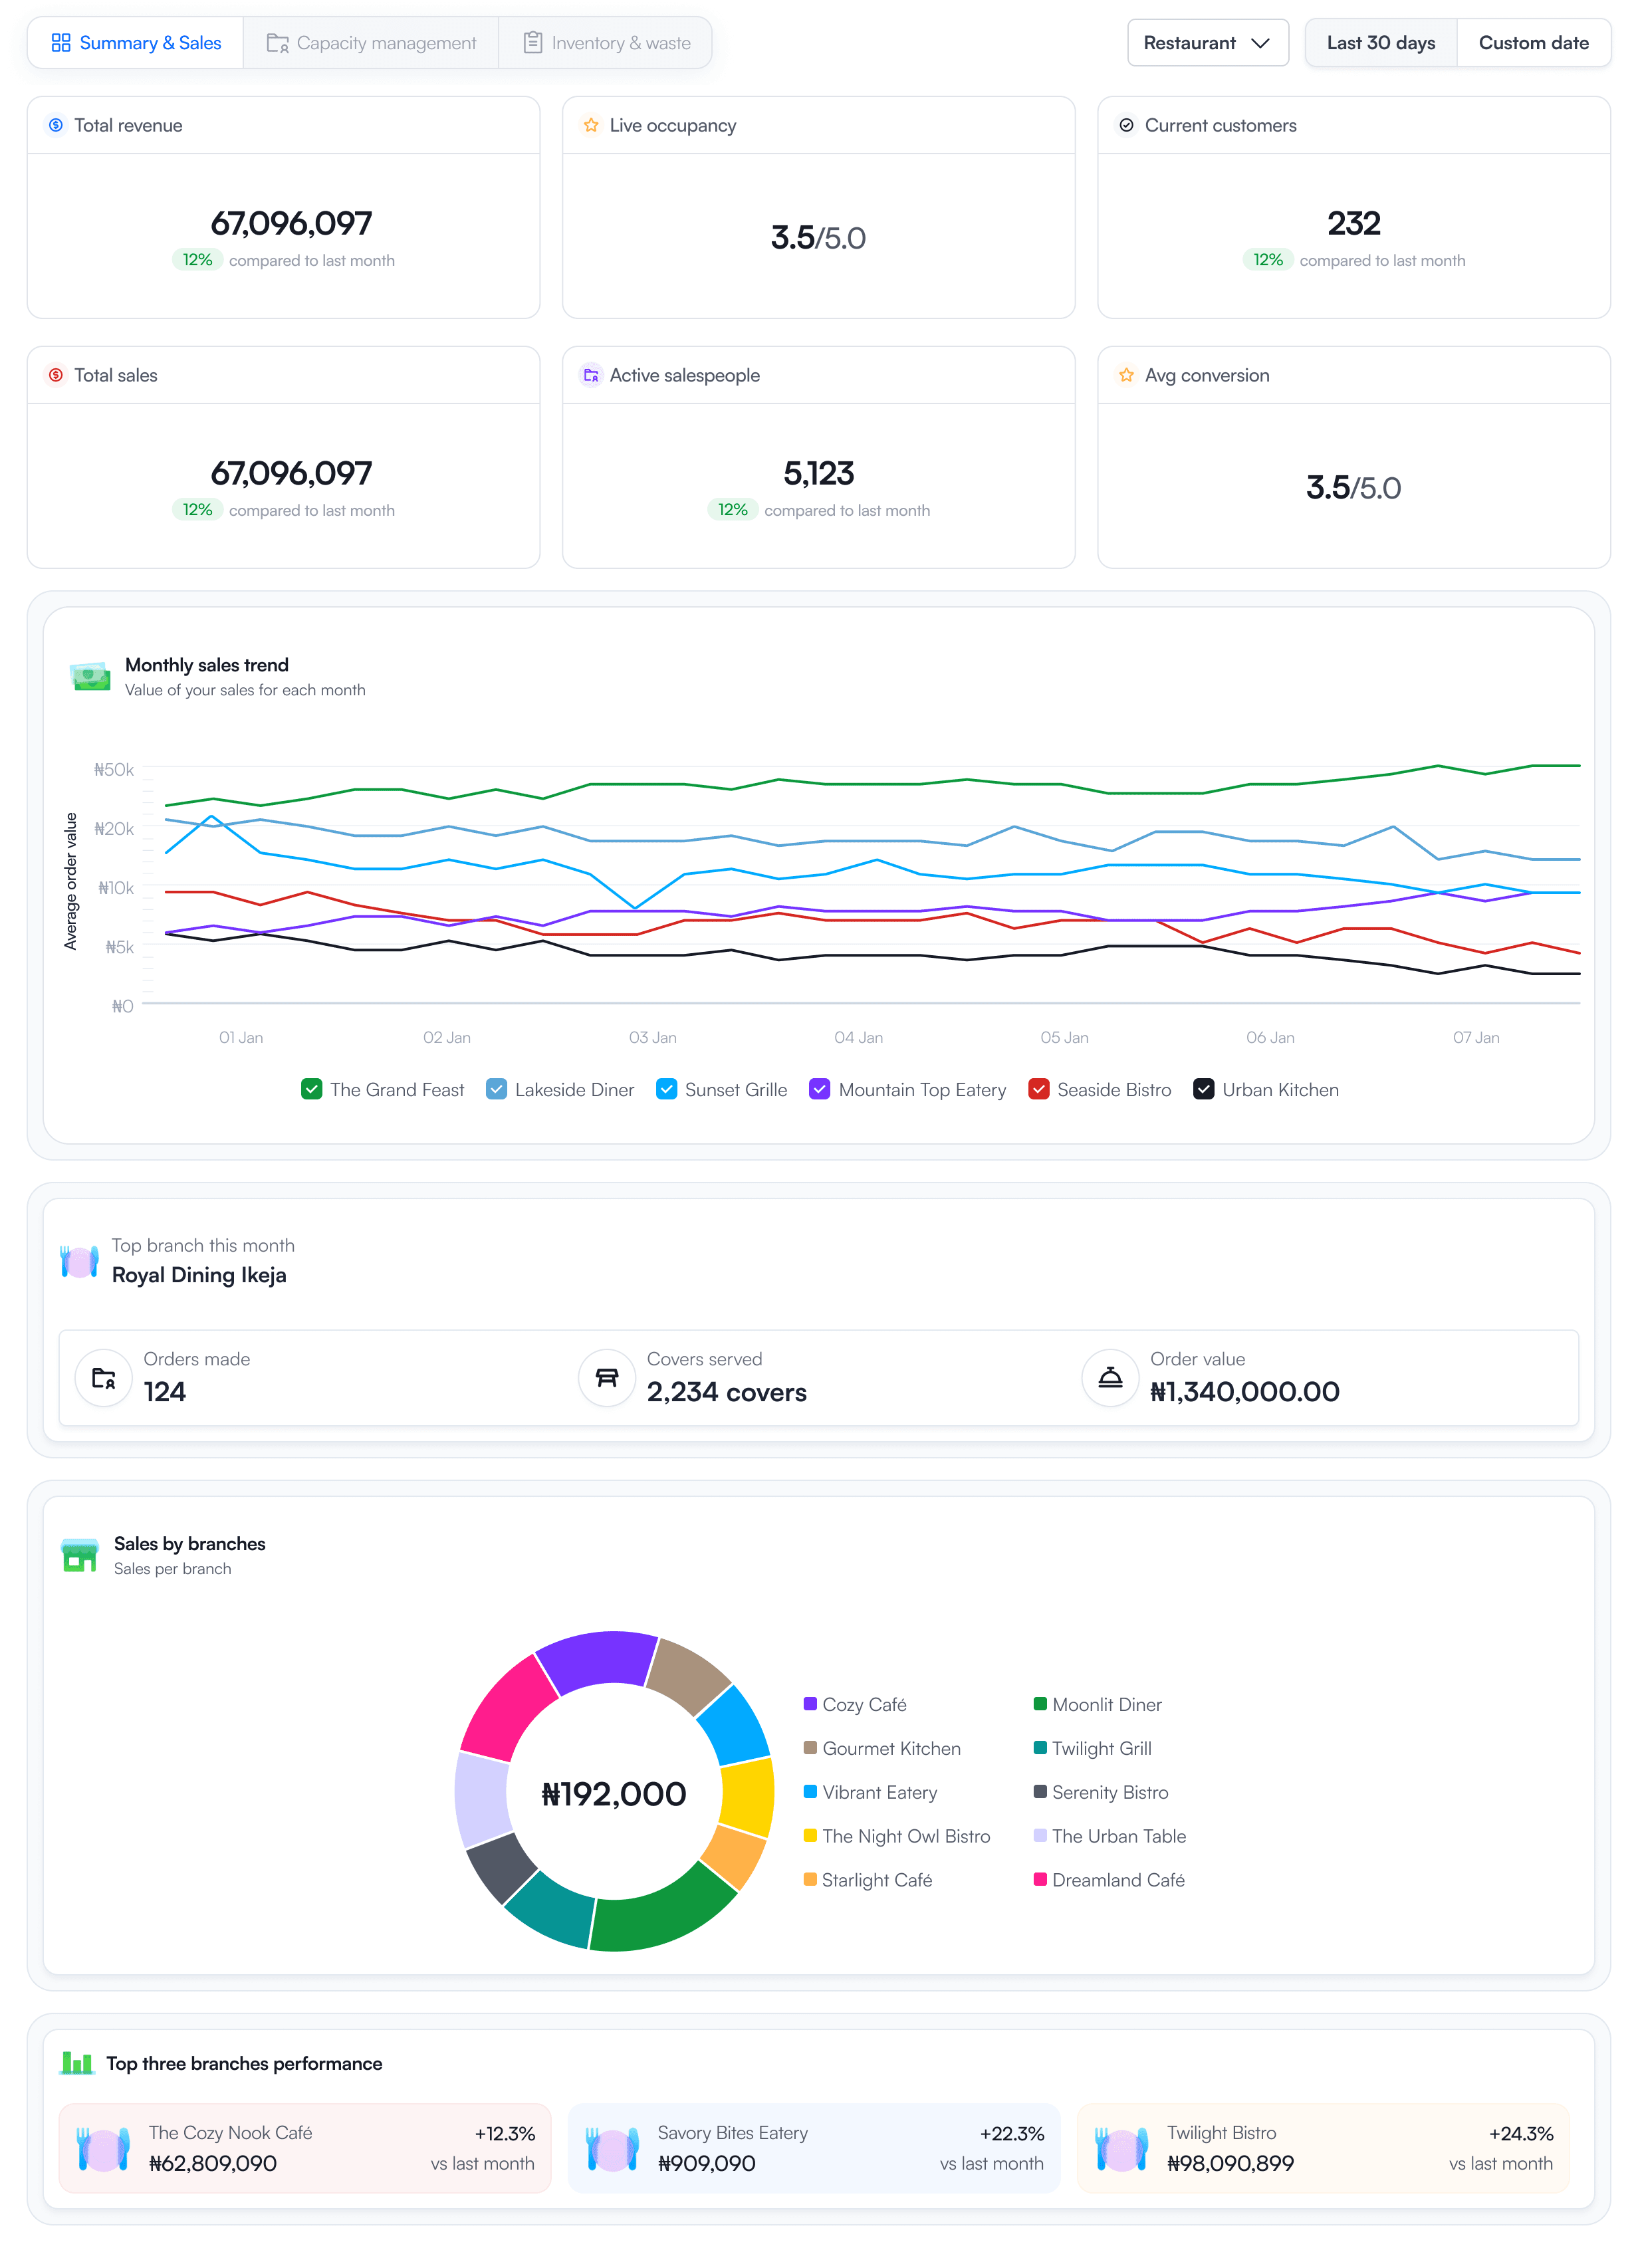This screenshot has width=1638, height=2268.
Task: Click the Top branch plate icon
Action: click(79, 1261)
